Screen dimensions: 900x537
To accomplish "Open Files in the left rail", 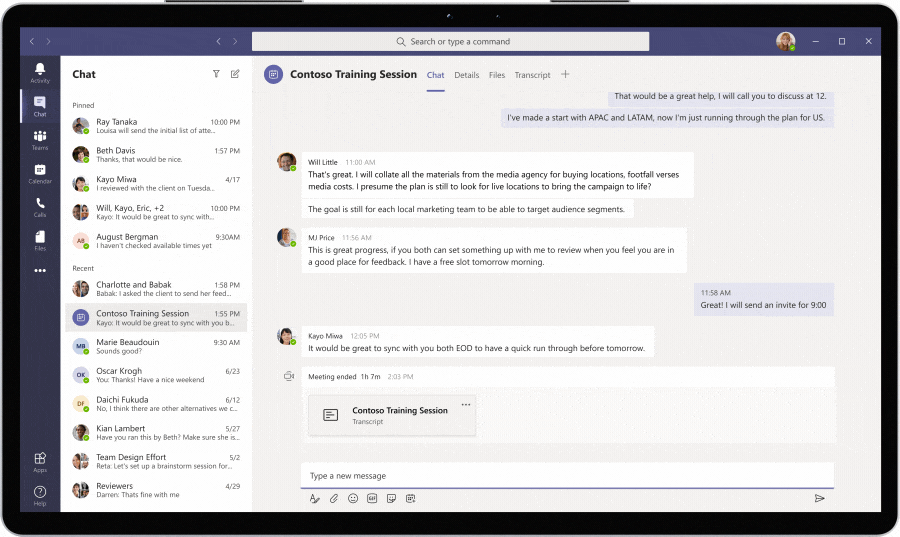I will tap(40, 240).
